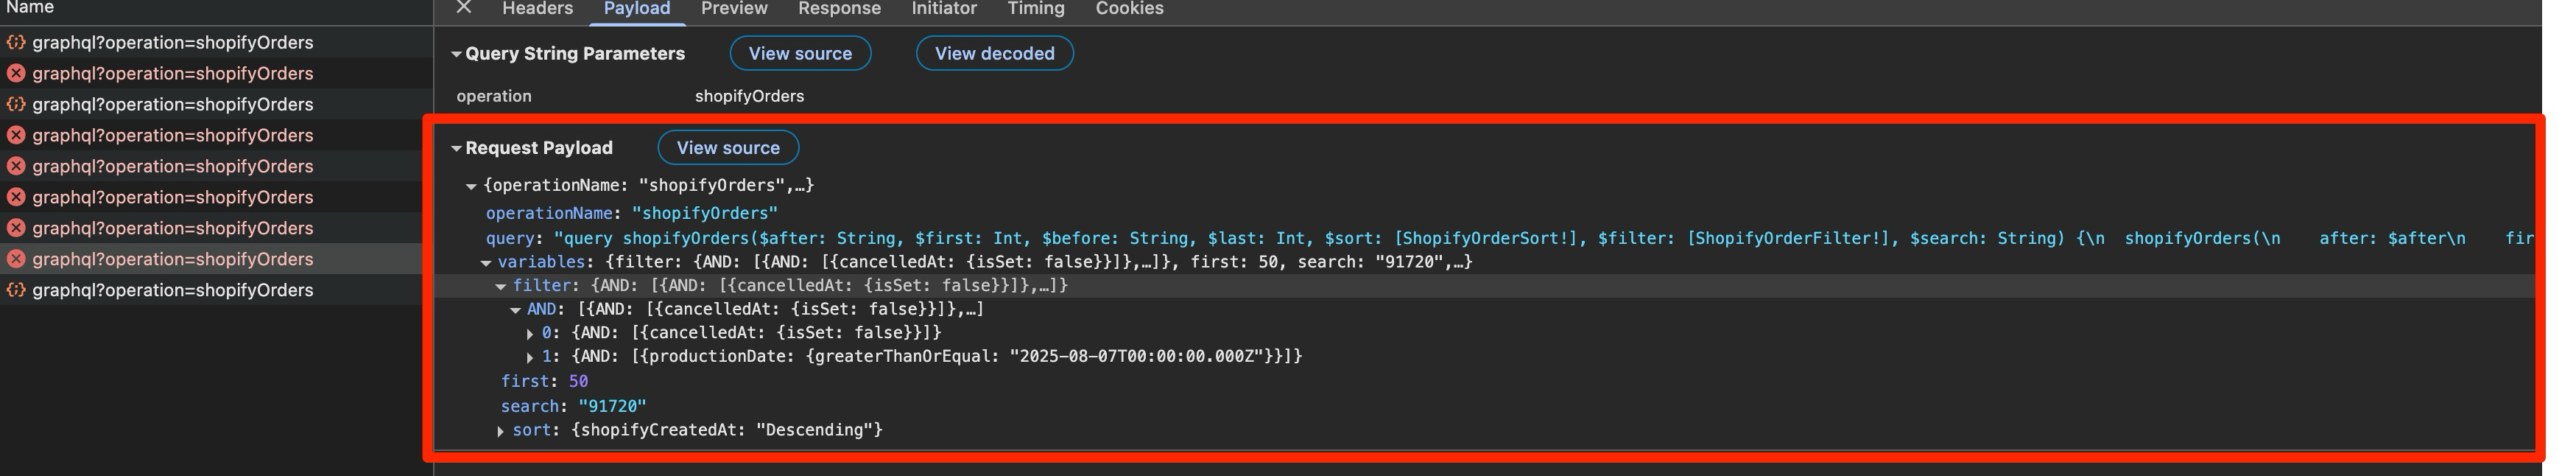Click View decoded button
Image resolution: width=2576 pixels, height=476 pixels.
[994, 54]
